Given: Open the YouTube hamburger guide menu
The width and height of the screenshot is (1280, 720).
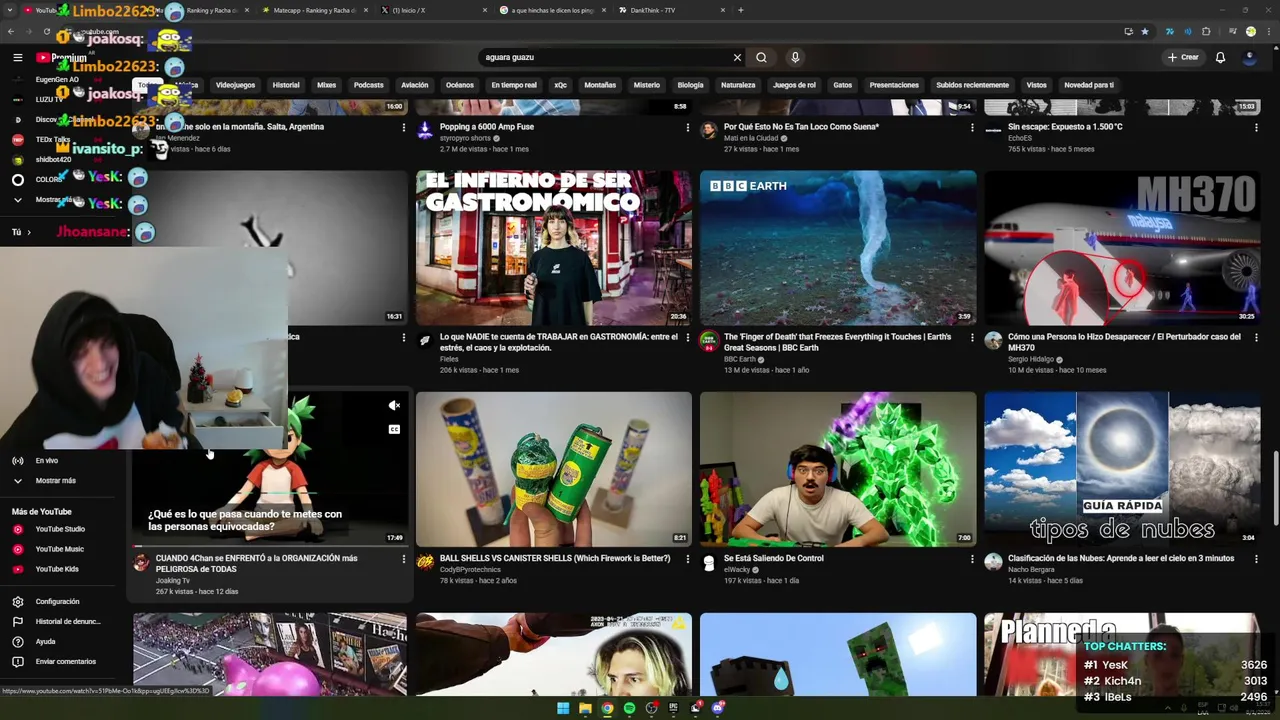Looking at the screenshot, I should point(17,58).
